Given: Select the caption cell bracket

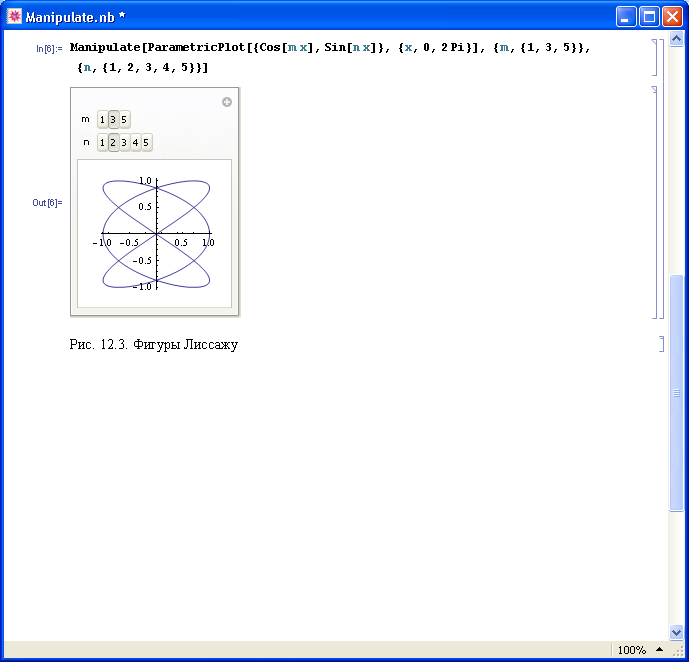Looking at the screenshot, I should (661, 344).
